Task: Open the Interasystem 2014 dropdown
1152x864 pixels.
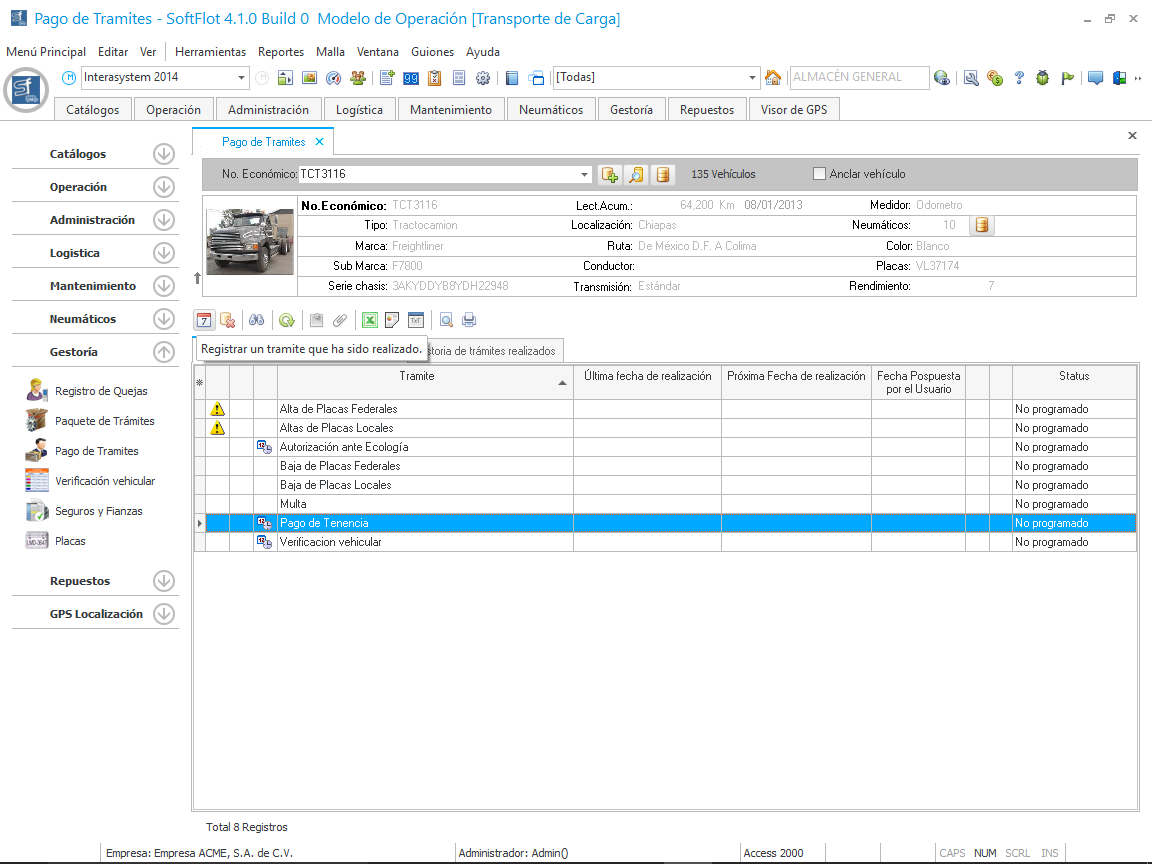Action: [x=242, y=78]
